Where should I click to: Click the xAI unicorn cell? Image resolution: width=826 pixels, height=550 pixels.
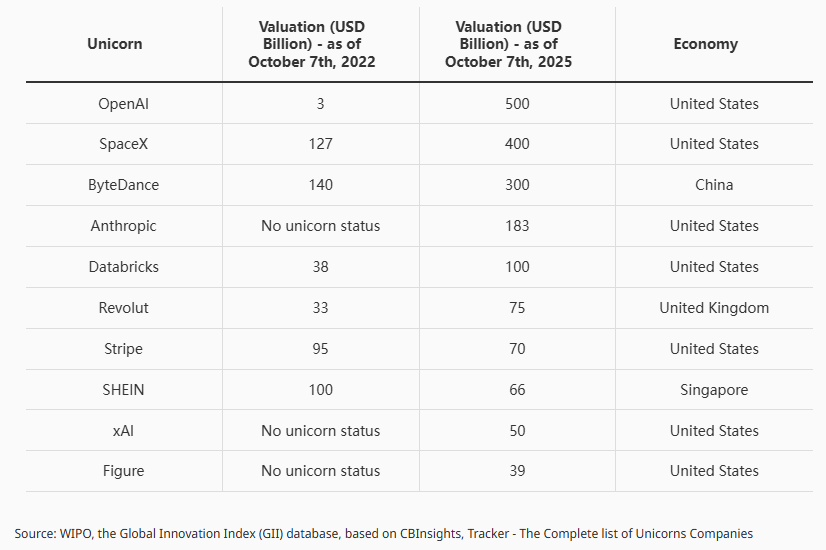(x=124, y=431)
